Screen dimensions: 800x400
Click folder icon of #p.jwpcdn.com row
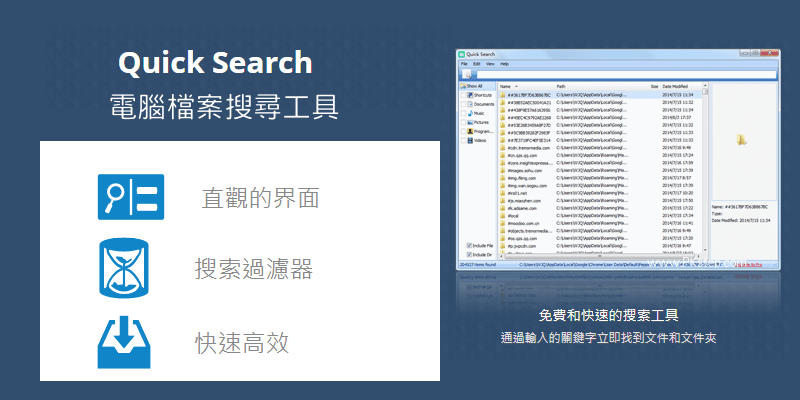(503, 246)
